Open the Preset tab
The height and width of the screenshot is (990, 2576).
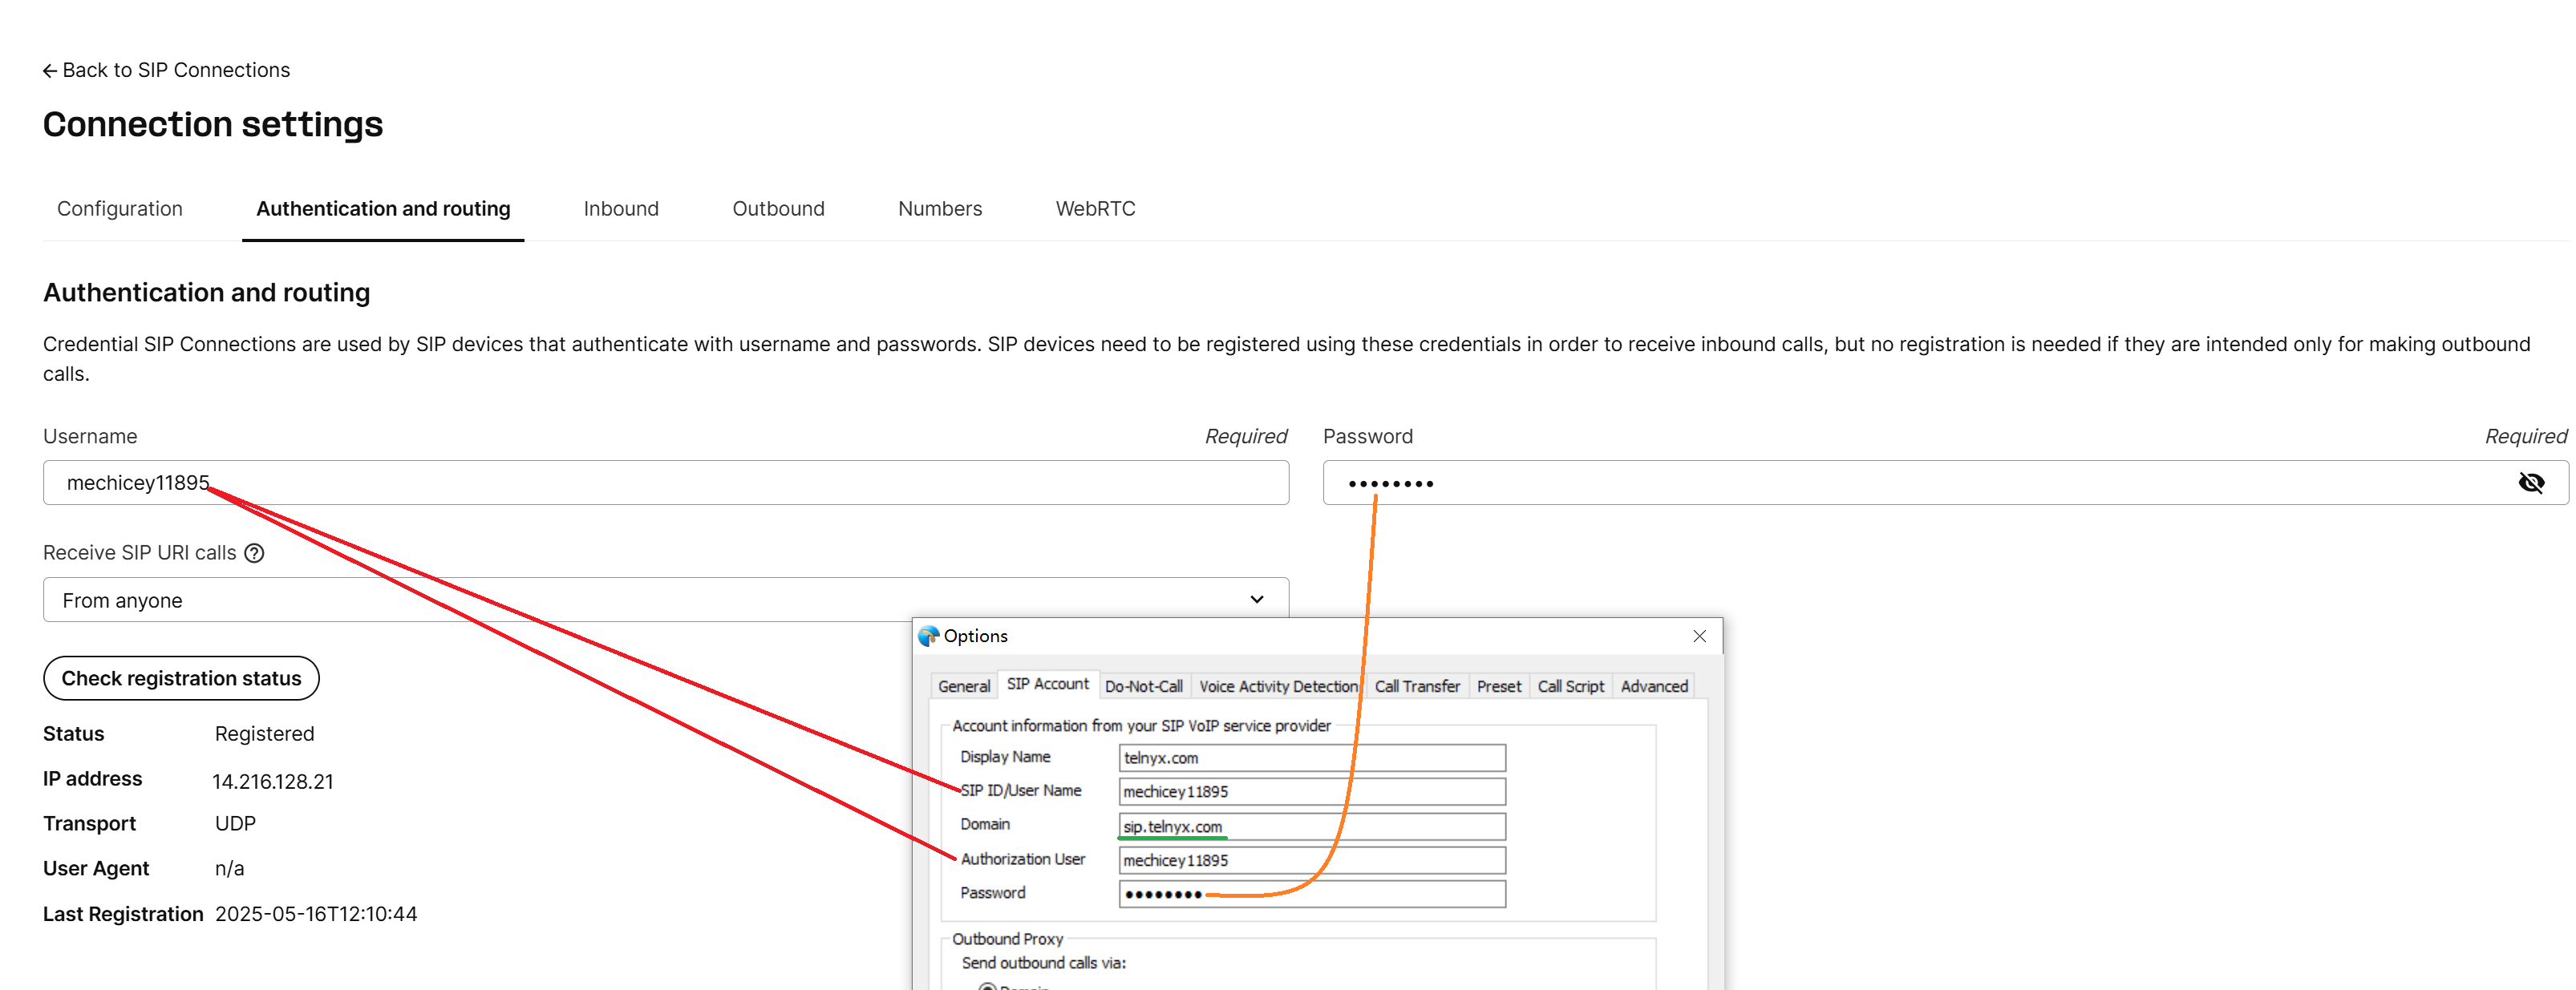1498,686
